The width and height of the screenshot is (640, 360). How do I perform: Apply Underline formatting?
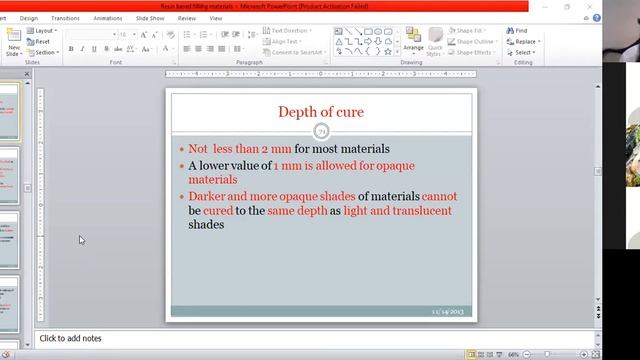pyautogui.click(x=94, y=49)
